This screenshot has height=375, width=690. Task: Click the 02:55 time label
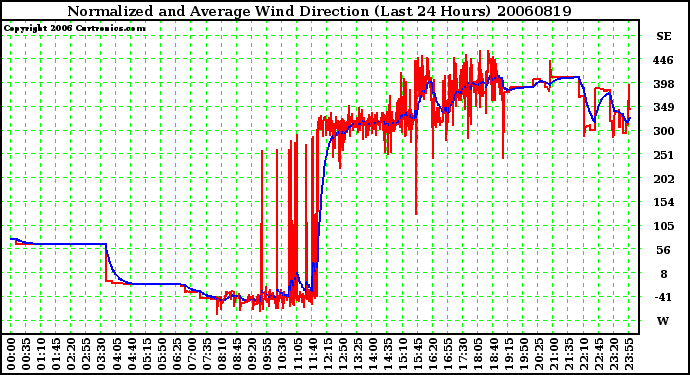tap(86, 354)
